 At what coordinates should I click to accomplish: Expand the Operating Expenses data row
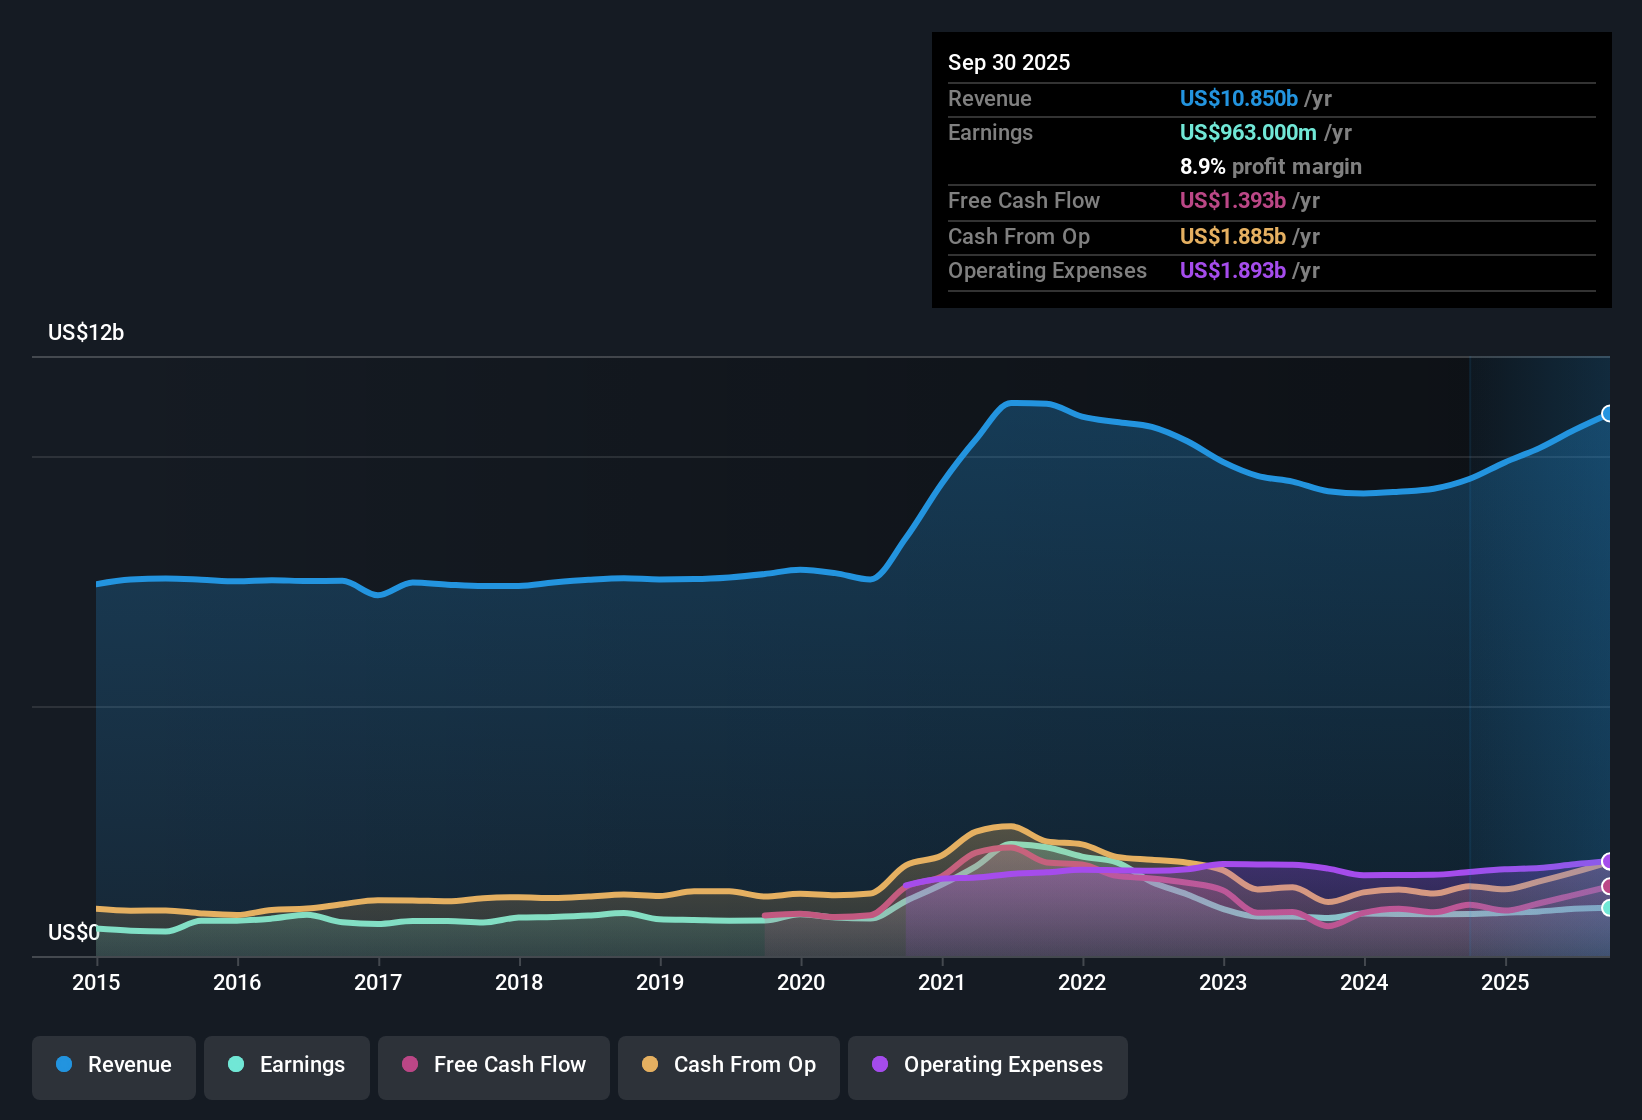tap(1047, 270)
